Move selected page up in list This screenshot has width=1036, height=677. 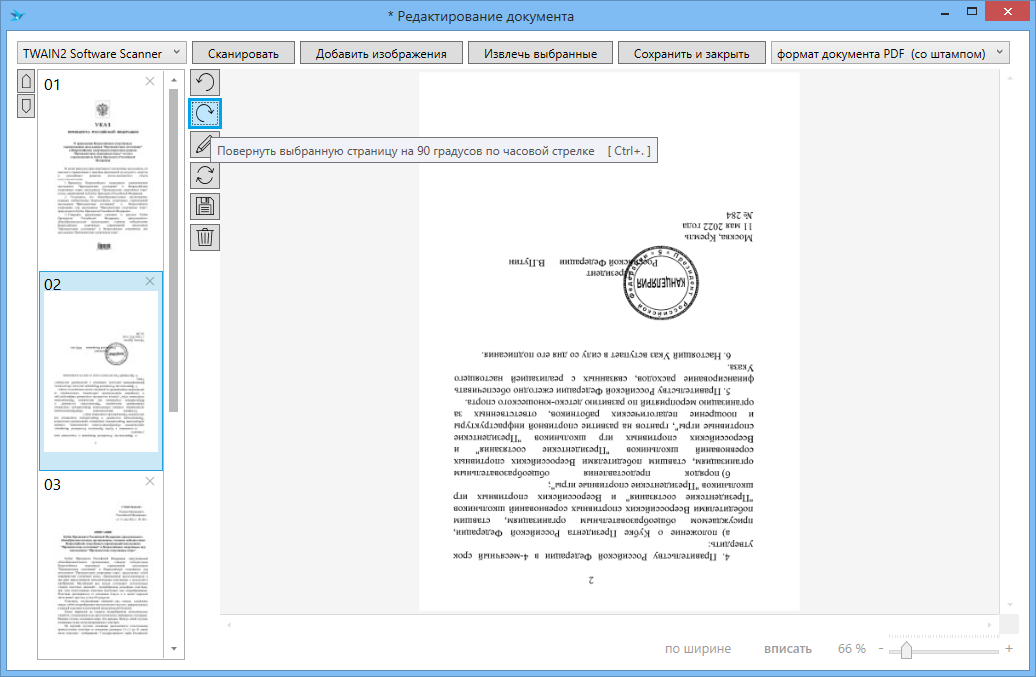(26, 81)
